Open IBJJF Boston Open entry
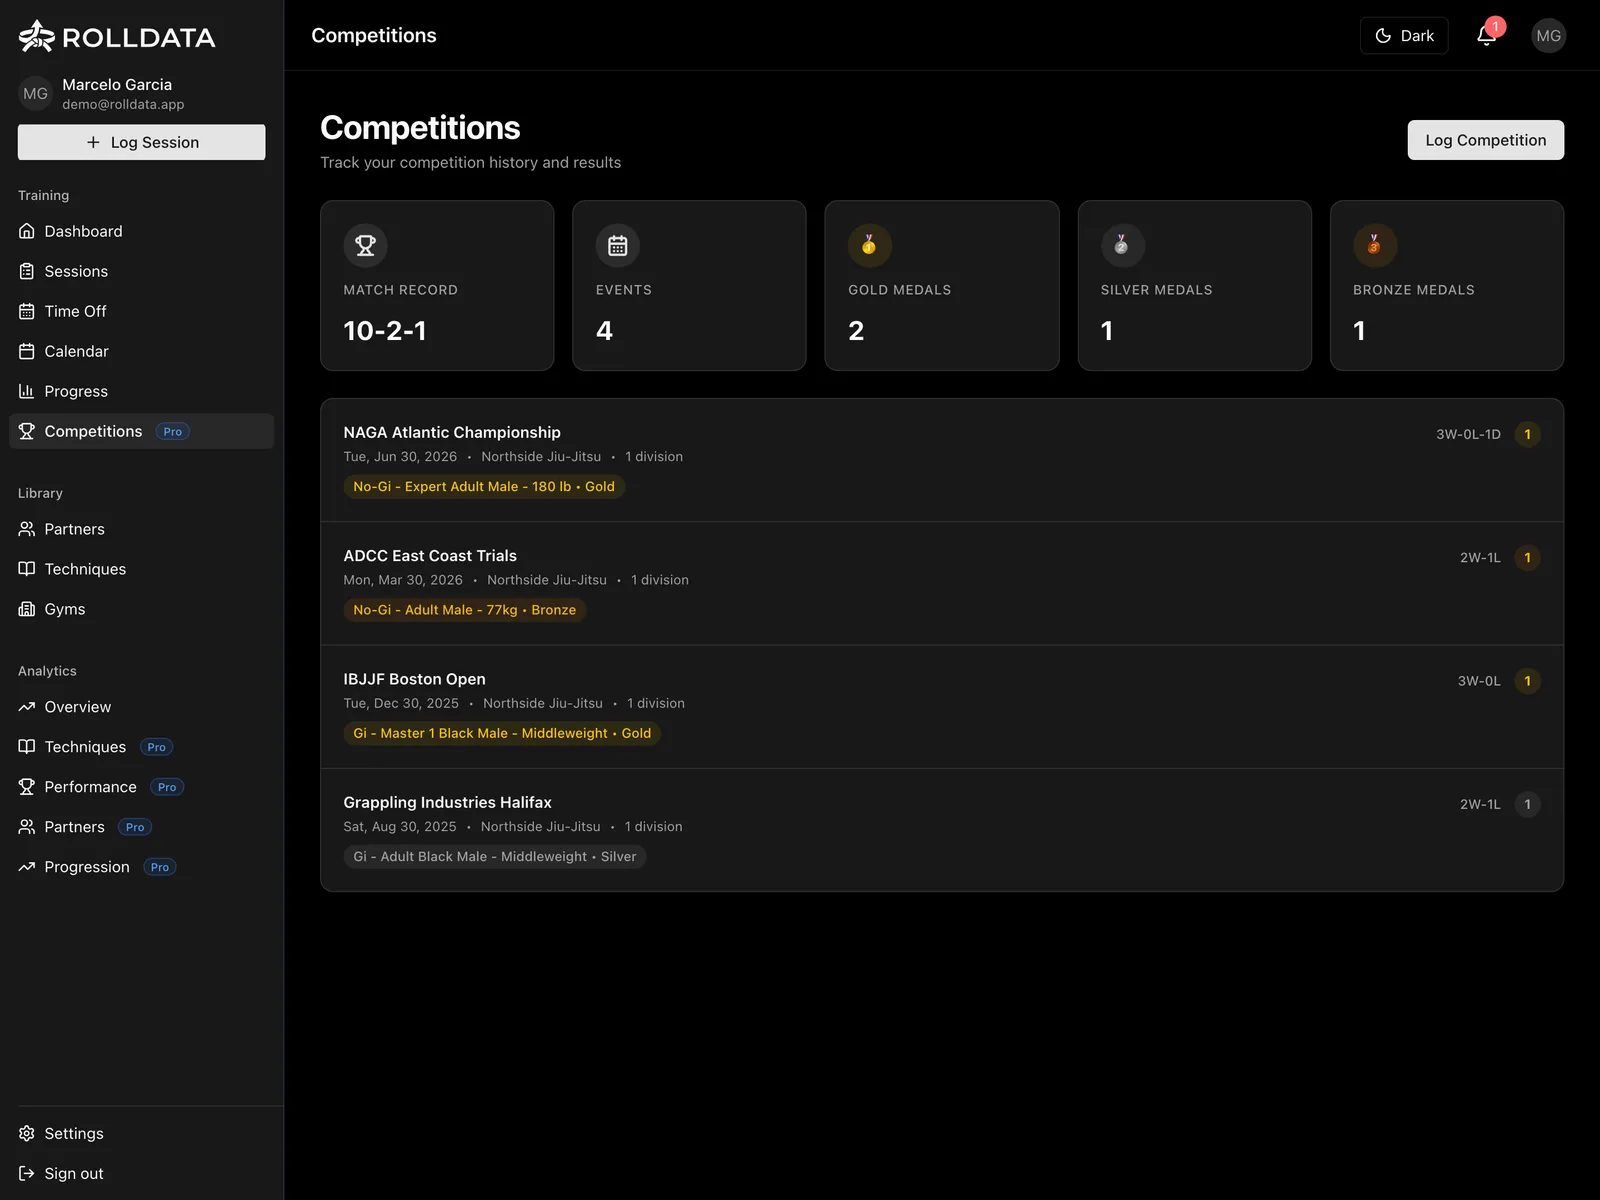 pyautogui.click(x=942, y=707)
